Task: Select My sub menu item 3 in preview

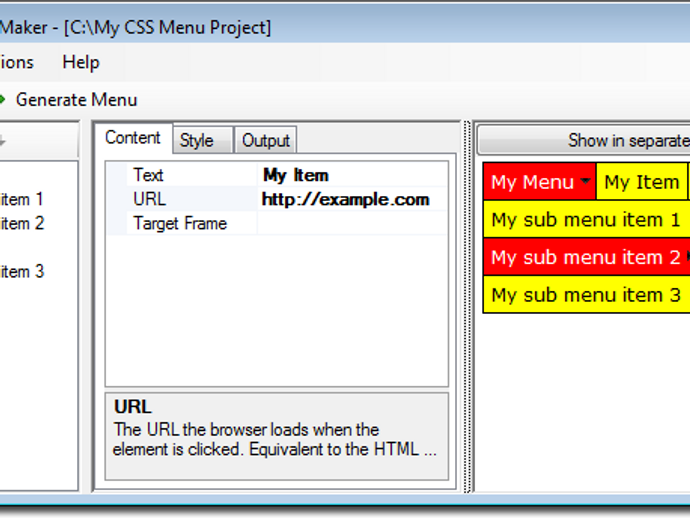Action: click(586, 295)
